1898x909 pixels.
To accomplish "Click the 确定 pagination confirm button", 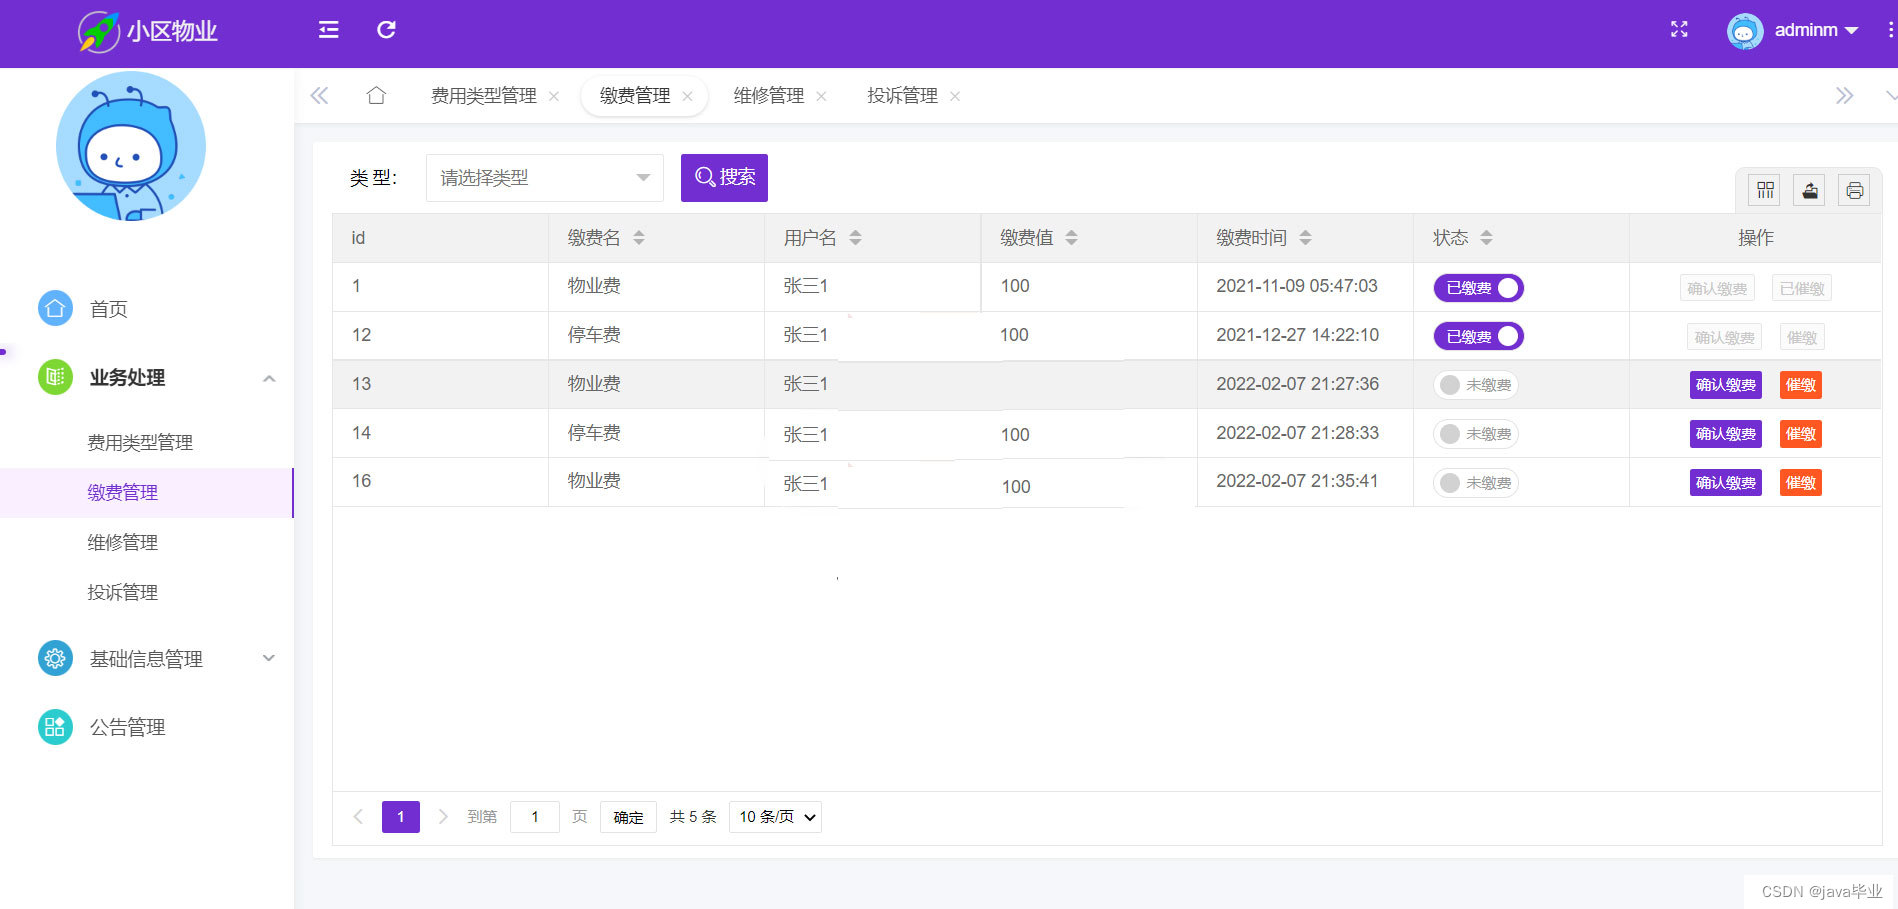I will 628,817.
